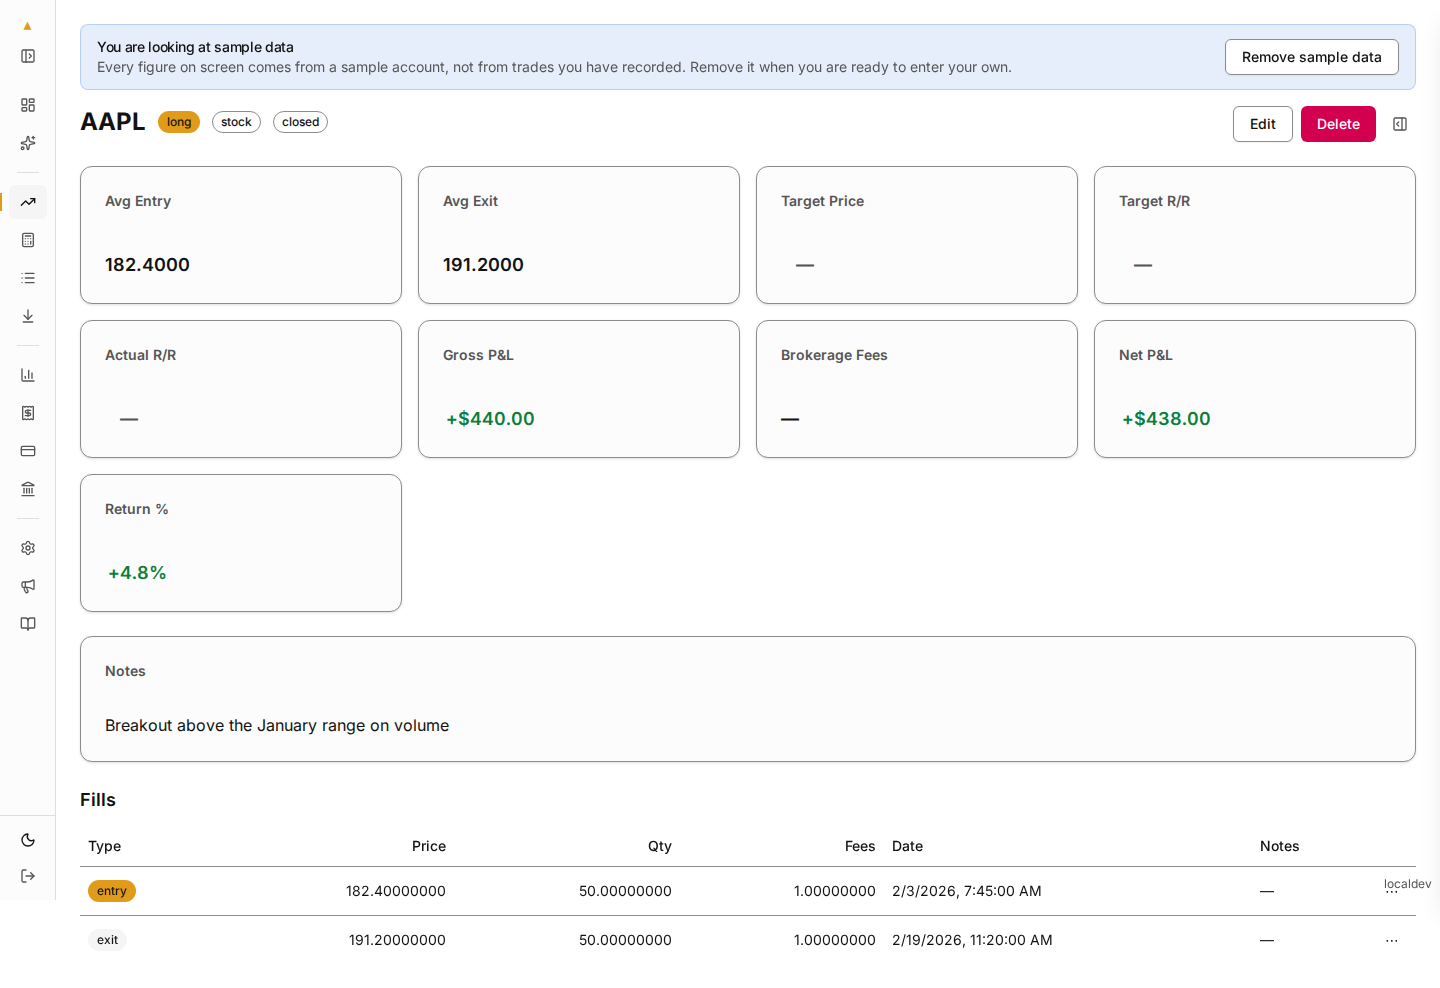Select the Avg Exit value 191.2000
Image resolution: width=1440 pixels, height=988 pixels.
(x=483, y=265)
